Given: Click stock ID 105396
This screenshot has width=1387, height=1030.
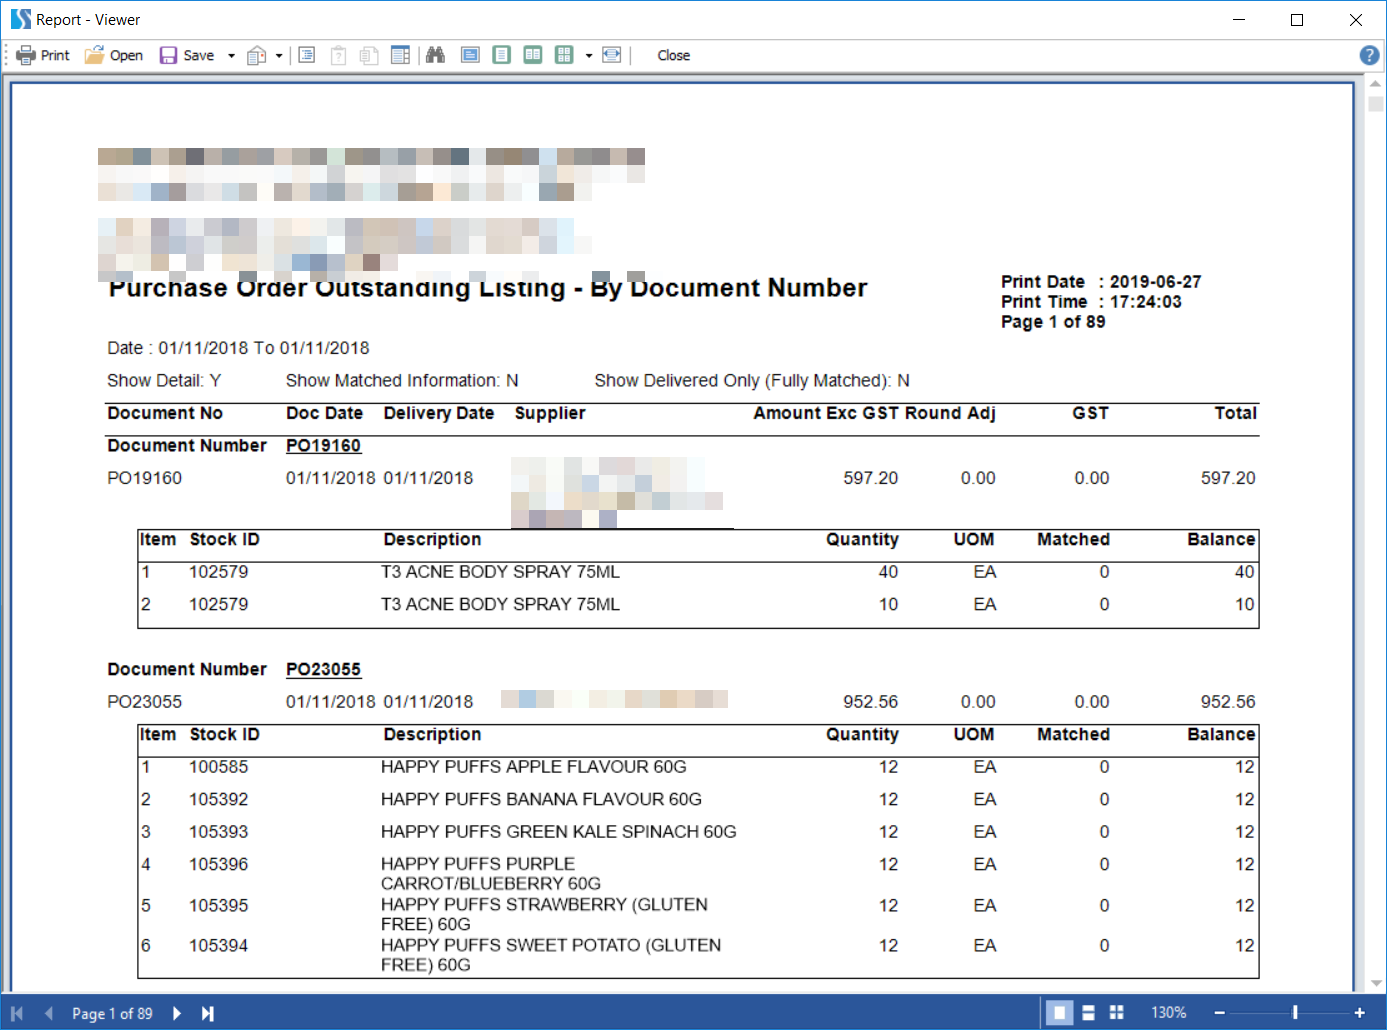Looking at the screenshot, I should point(218,864).
